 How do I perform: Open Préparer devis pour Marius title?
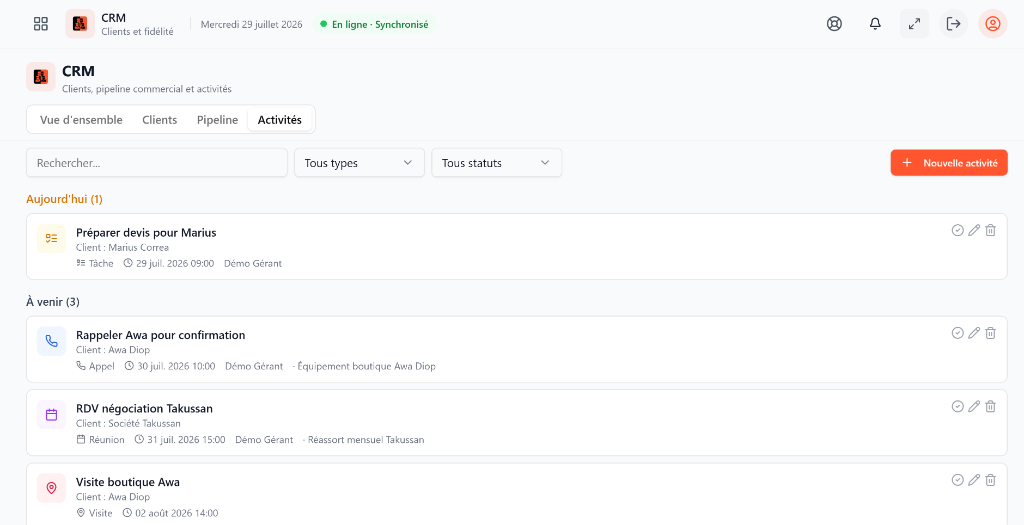coord(146,232)
